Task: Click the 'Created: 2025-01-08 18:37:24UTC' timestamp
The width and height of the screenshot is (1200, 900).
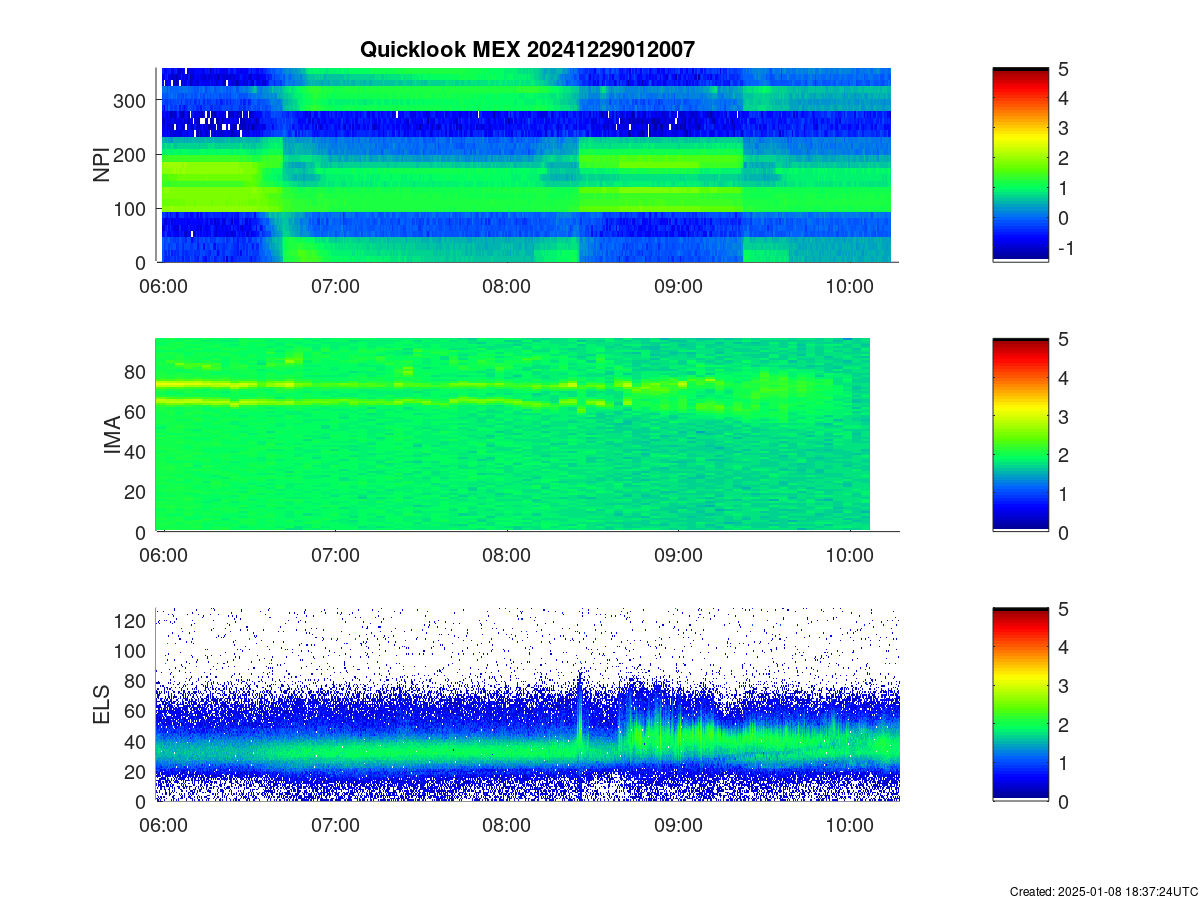Action: tap(1103, 891)
